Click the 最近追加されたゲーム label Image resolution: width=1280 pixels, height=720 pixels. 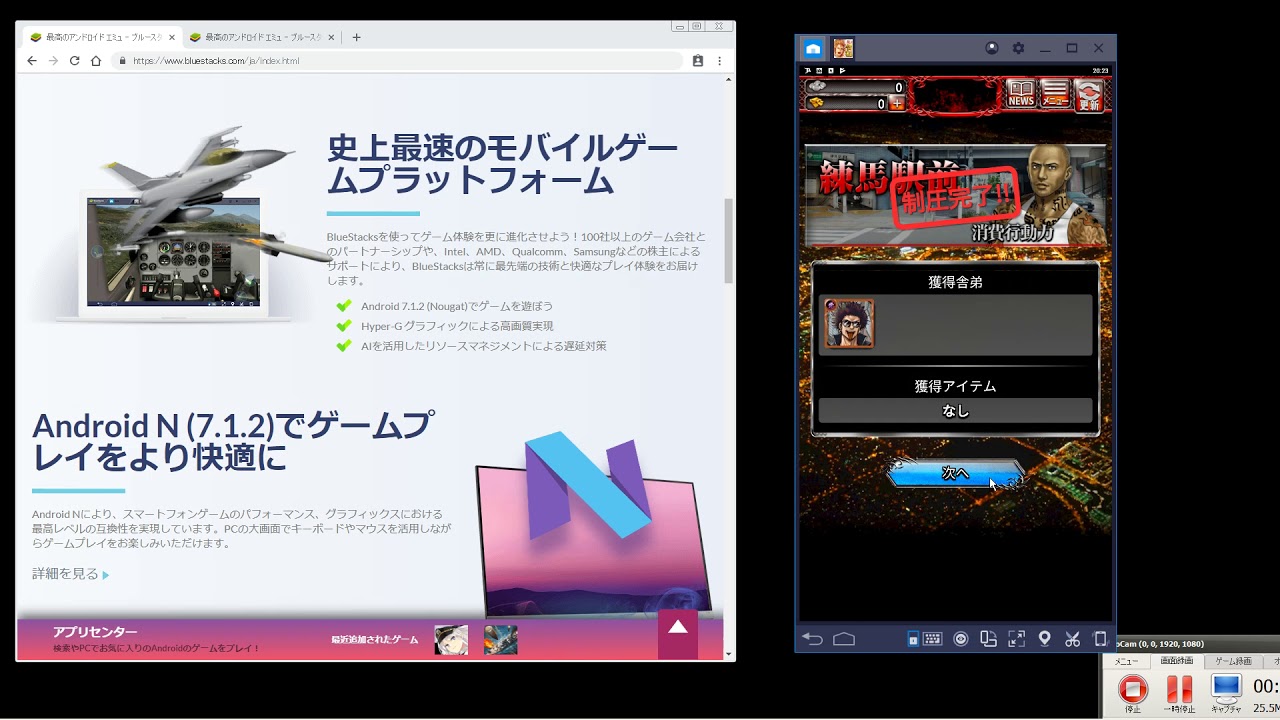[375, 640]
